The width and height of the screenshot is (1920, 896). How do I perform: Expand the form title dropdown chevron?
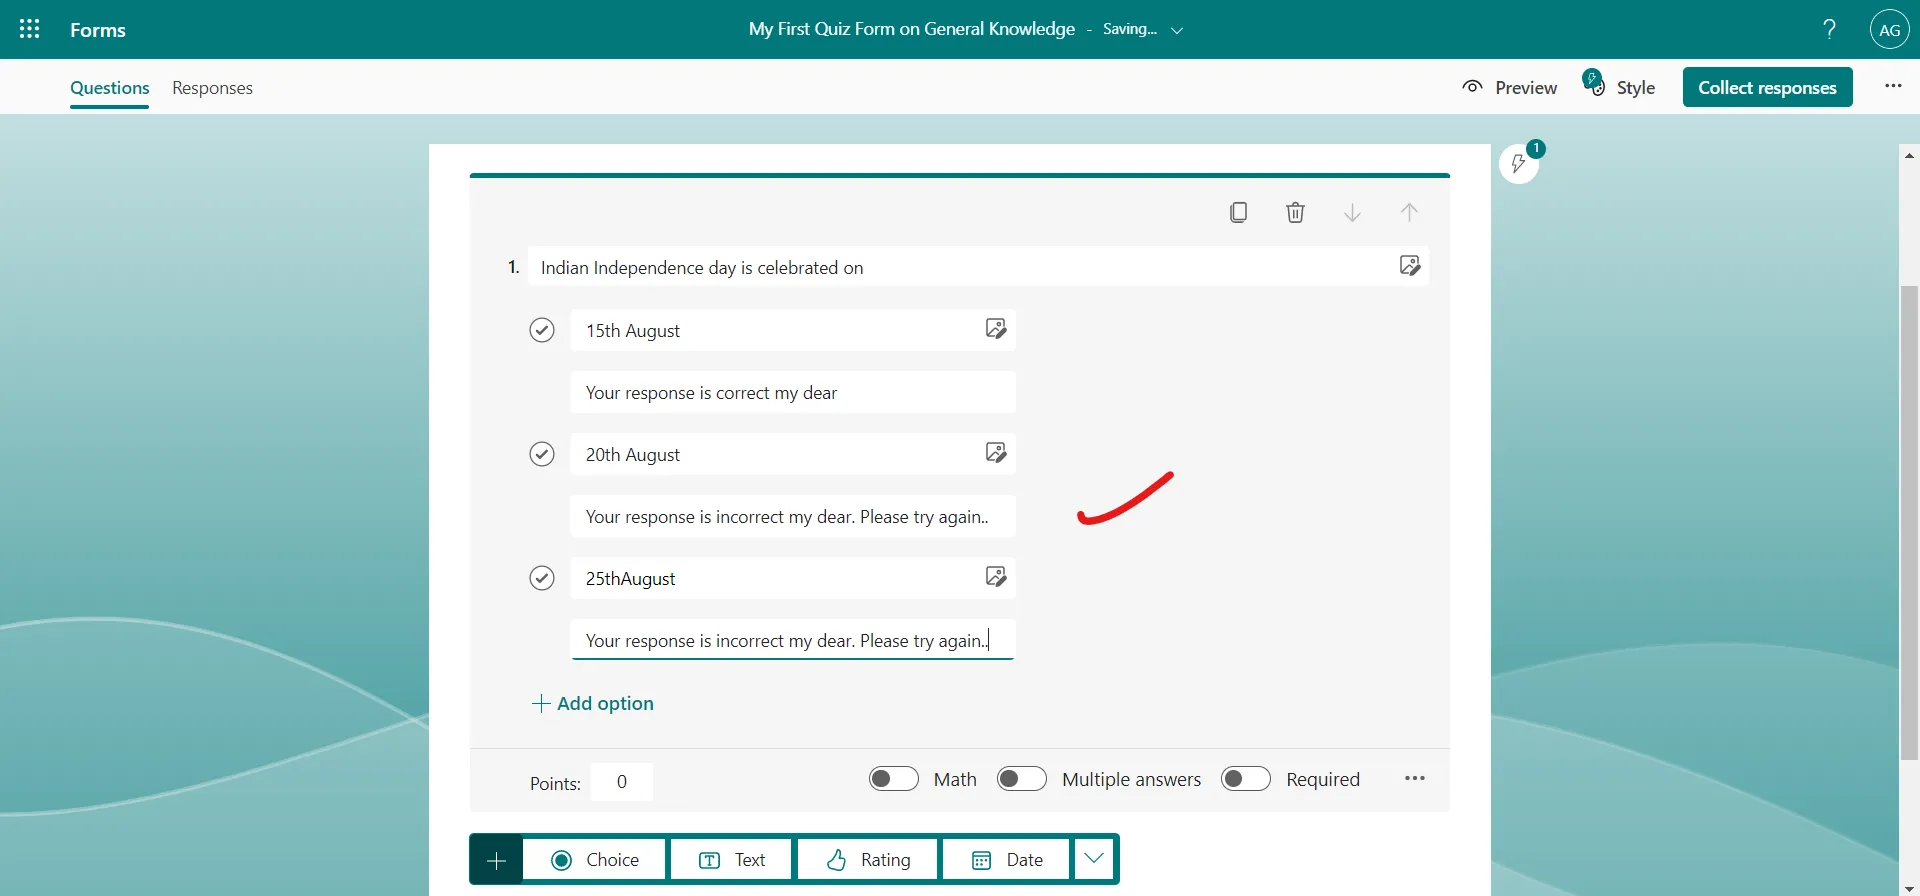pos(1177,30)
